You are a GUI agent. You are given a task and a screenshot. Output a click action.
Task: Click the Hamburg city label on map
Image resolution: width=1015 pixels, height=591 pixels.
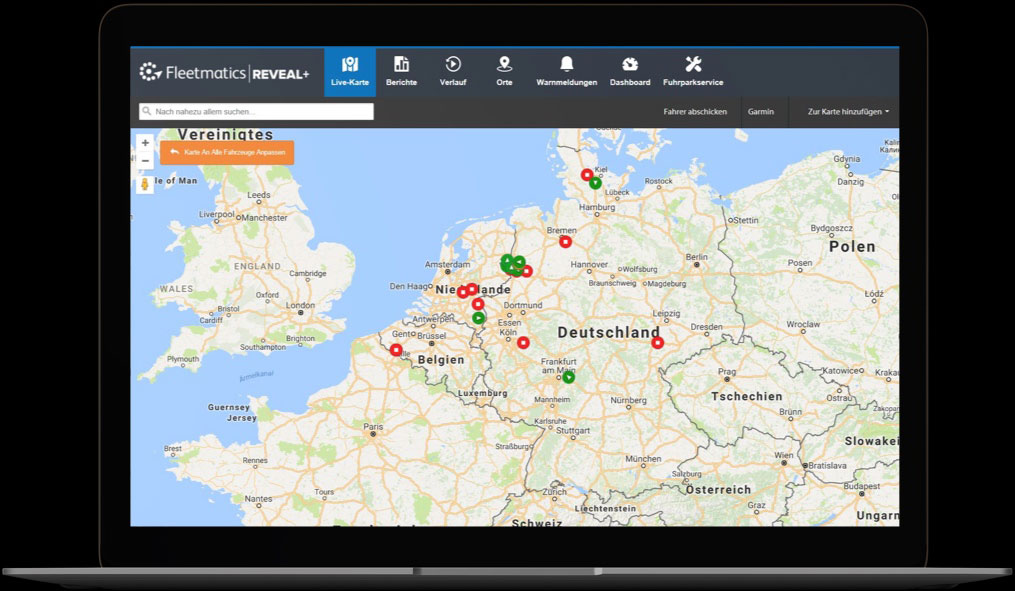pyautogui.click(x=597, y=207)
